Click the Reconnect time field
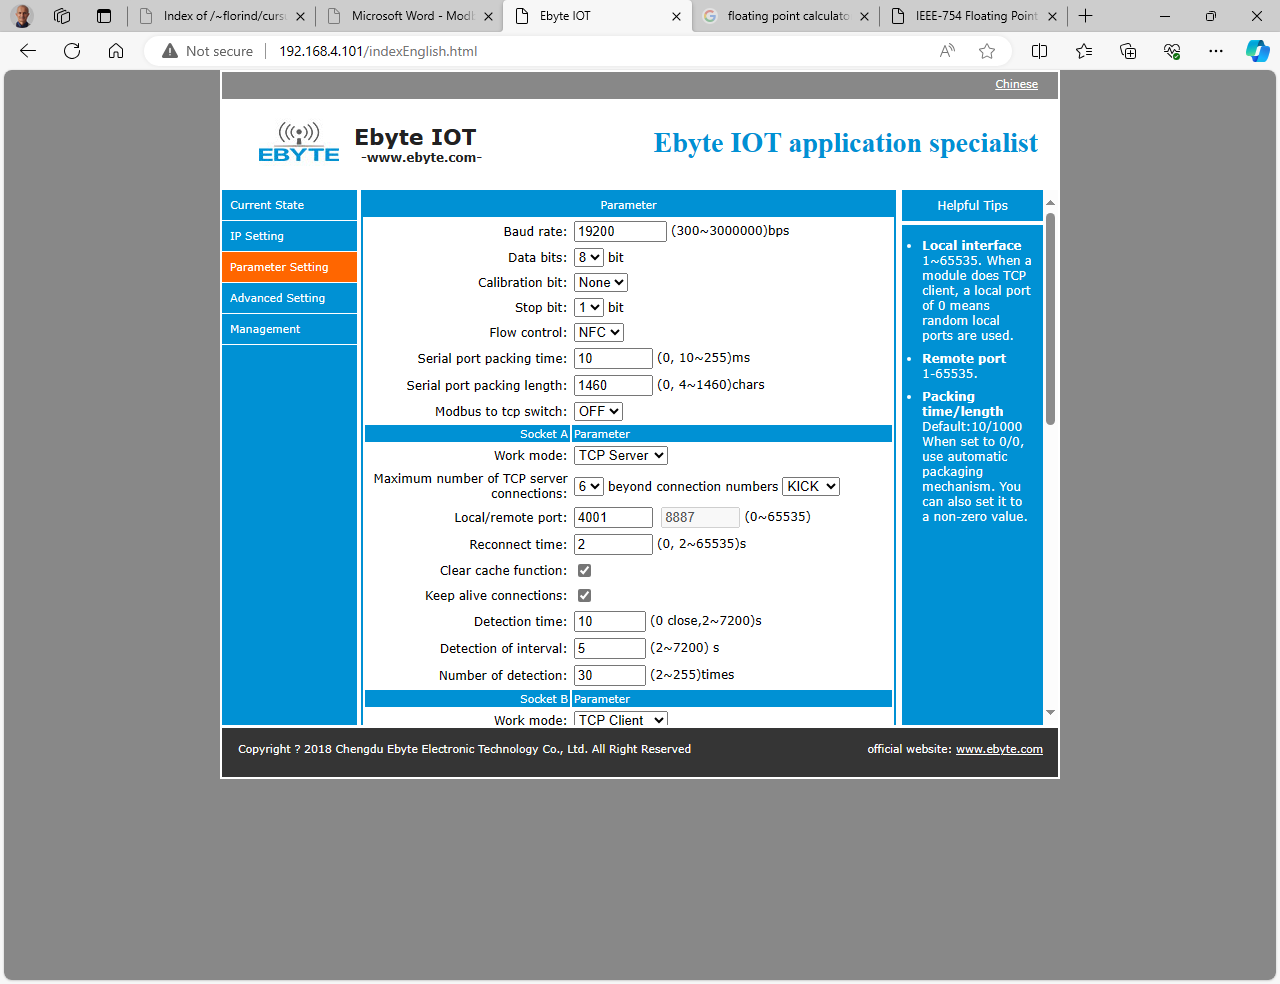The image size is (1280, 984). coord(613,544)
